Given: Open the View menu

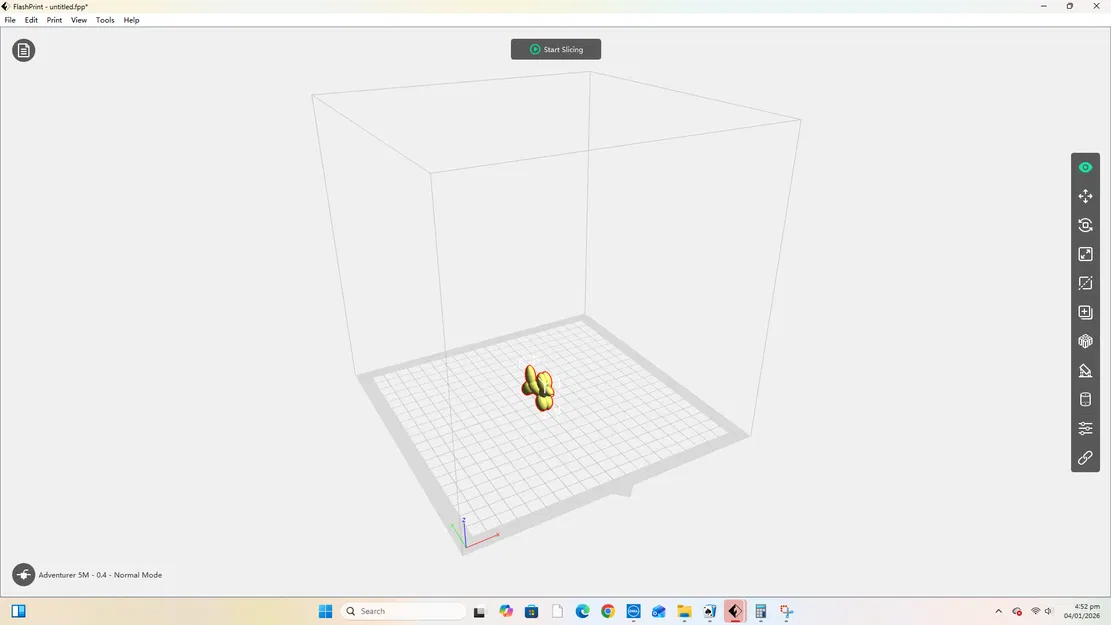Looking at the screenshot, I should click(79, 20).
